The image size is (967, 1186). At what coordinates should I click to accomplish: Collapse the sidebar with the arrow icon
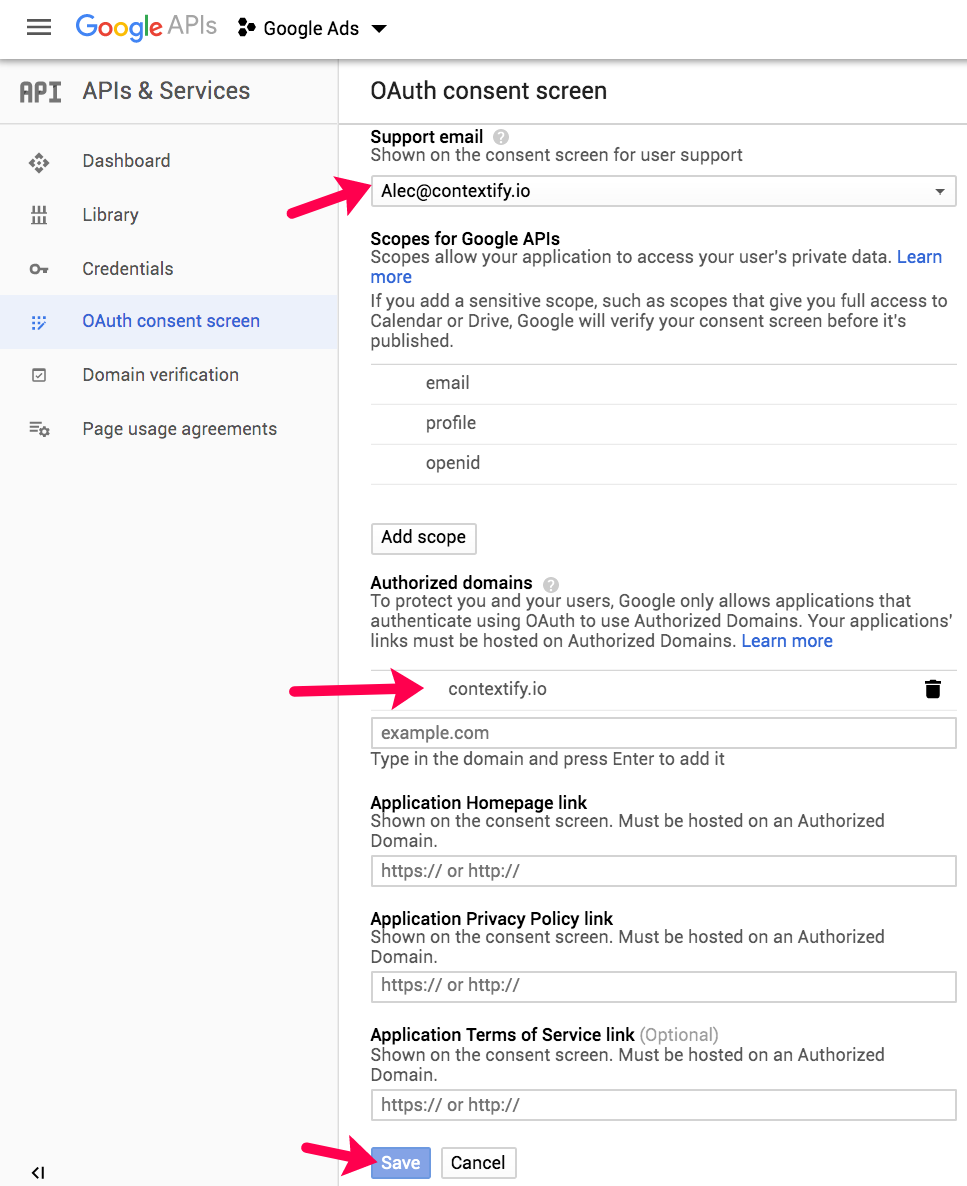pyautogui.click(x=38, y=1172)
